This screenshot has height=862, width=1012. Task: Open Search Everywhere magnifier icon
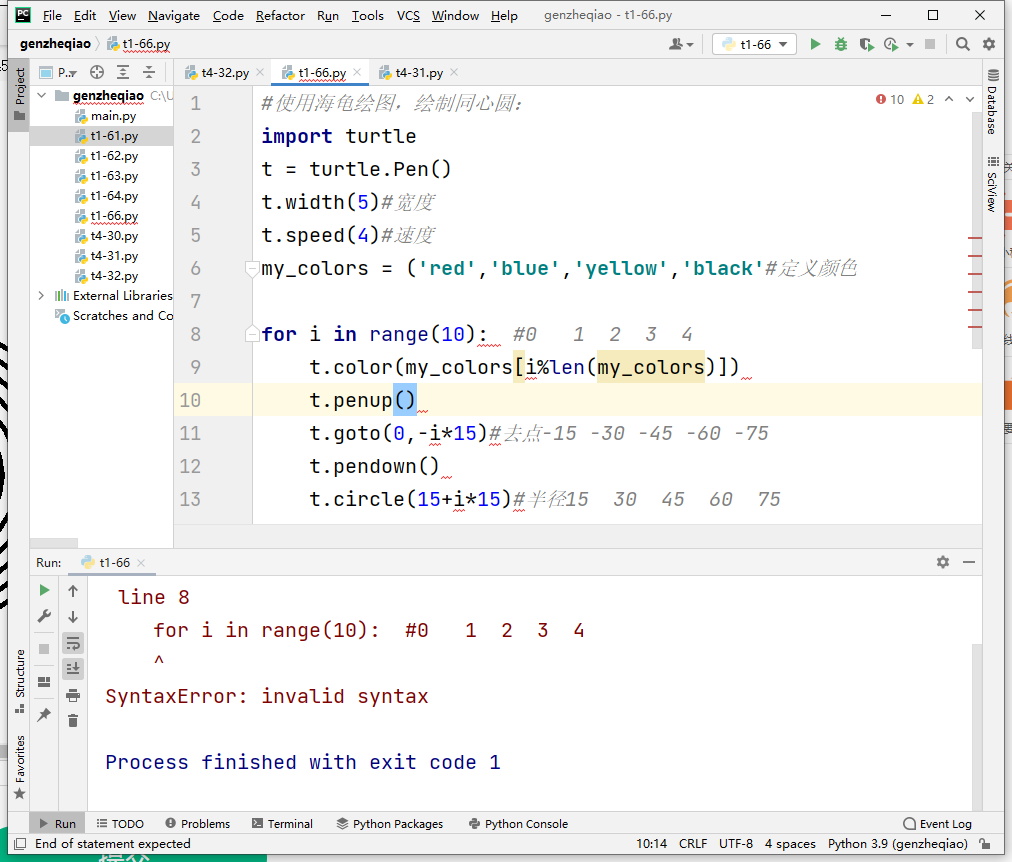pos(962,44)
